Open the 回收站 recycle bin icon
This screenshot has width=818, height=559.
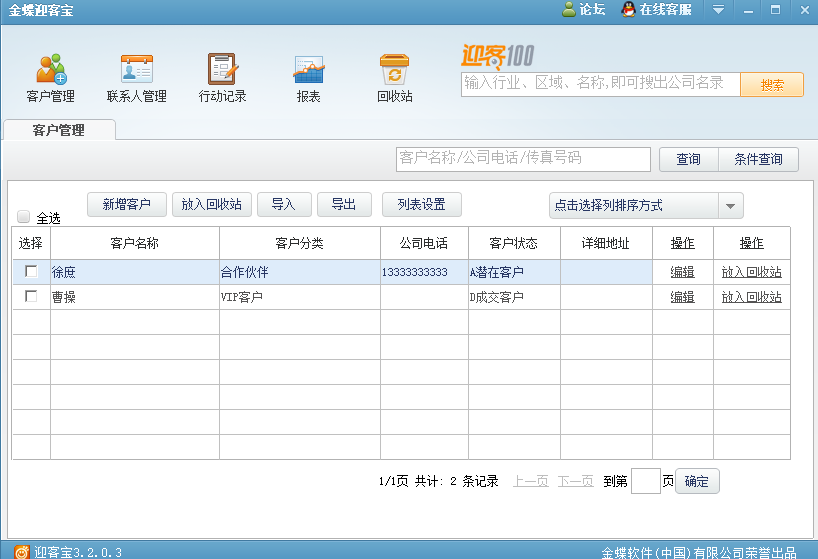coord(394,77)
